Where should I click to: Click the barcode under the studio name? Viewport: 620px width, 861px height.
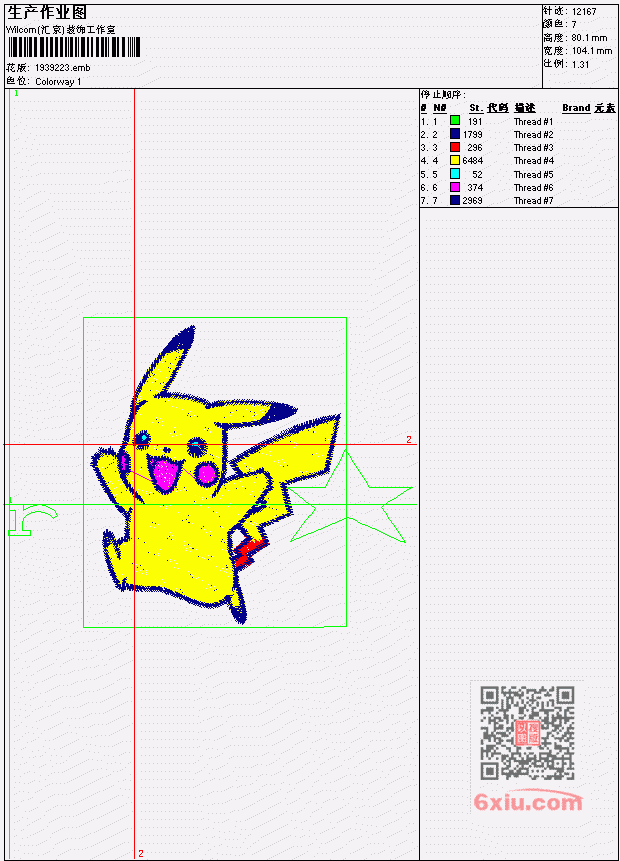coord(74,47)
